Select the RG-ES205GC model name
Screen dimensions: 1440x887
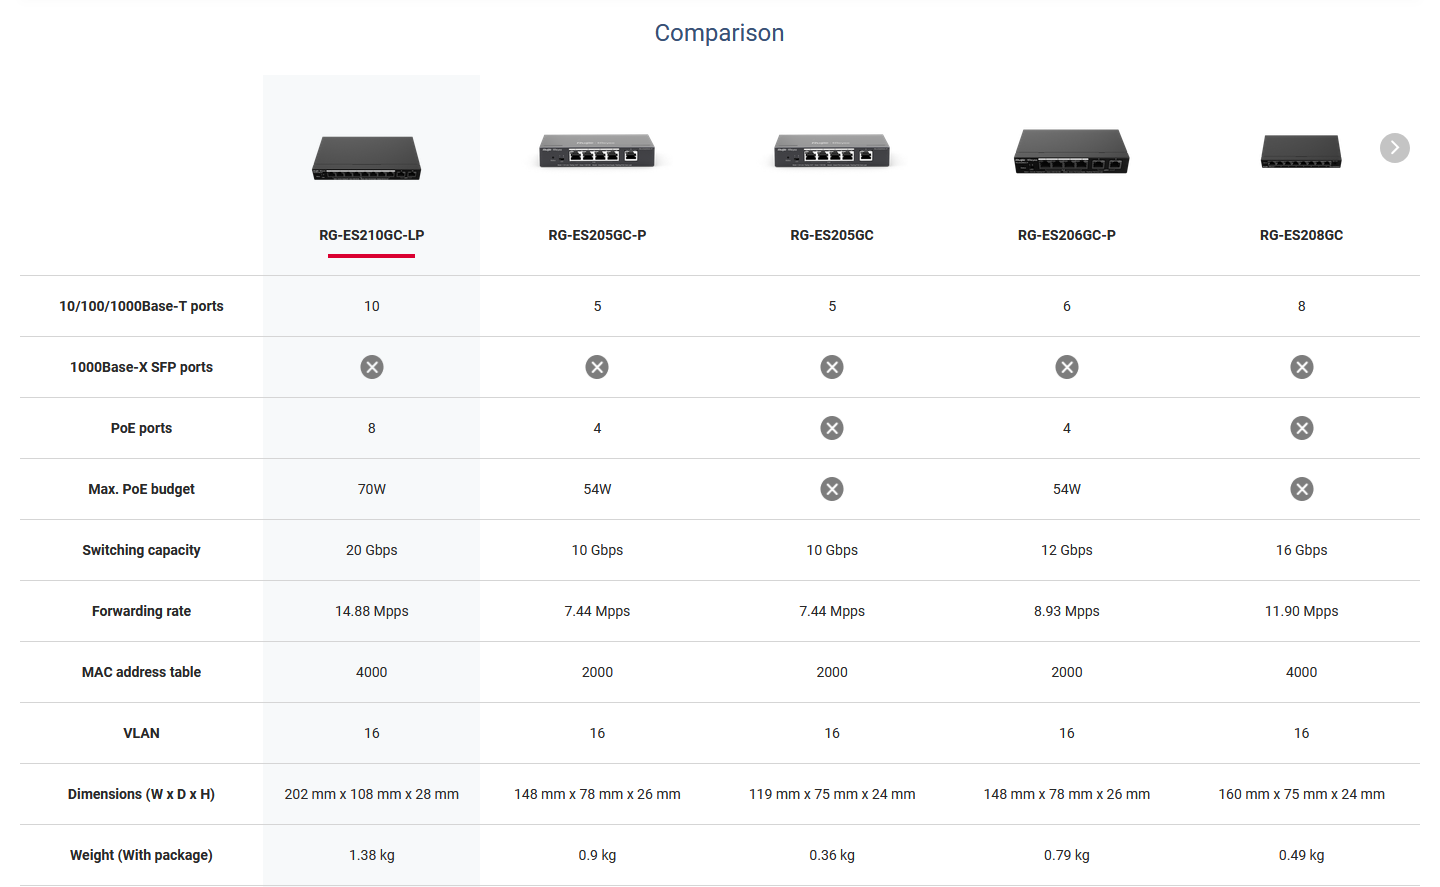pyautogui.click(x=832, y=235)
